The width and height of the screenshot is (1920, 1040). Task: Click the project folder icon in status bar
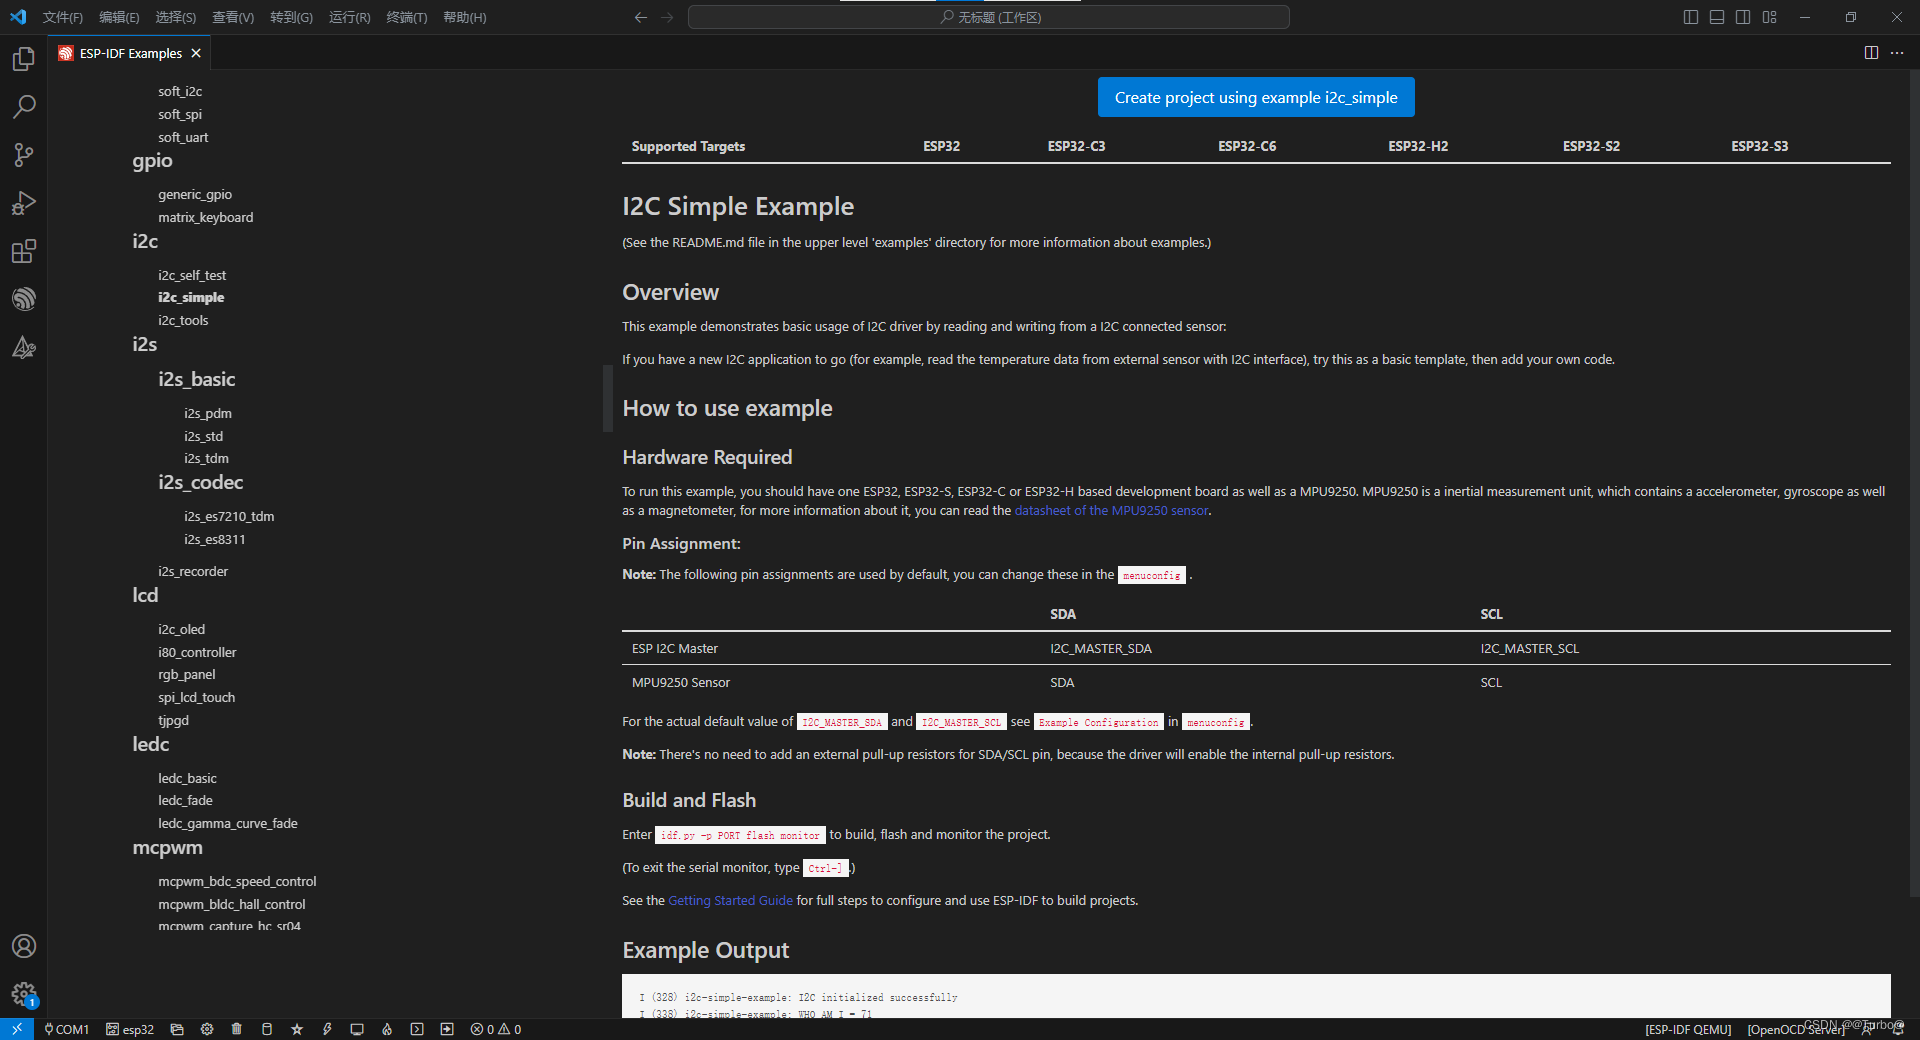click(x=177, y=1029)
